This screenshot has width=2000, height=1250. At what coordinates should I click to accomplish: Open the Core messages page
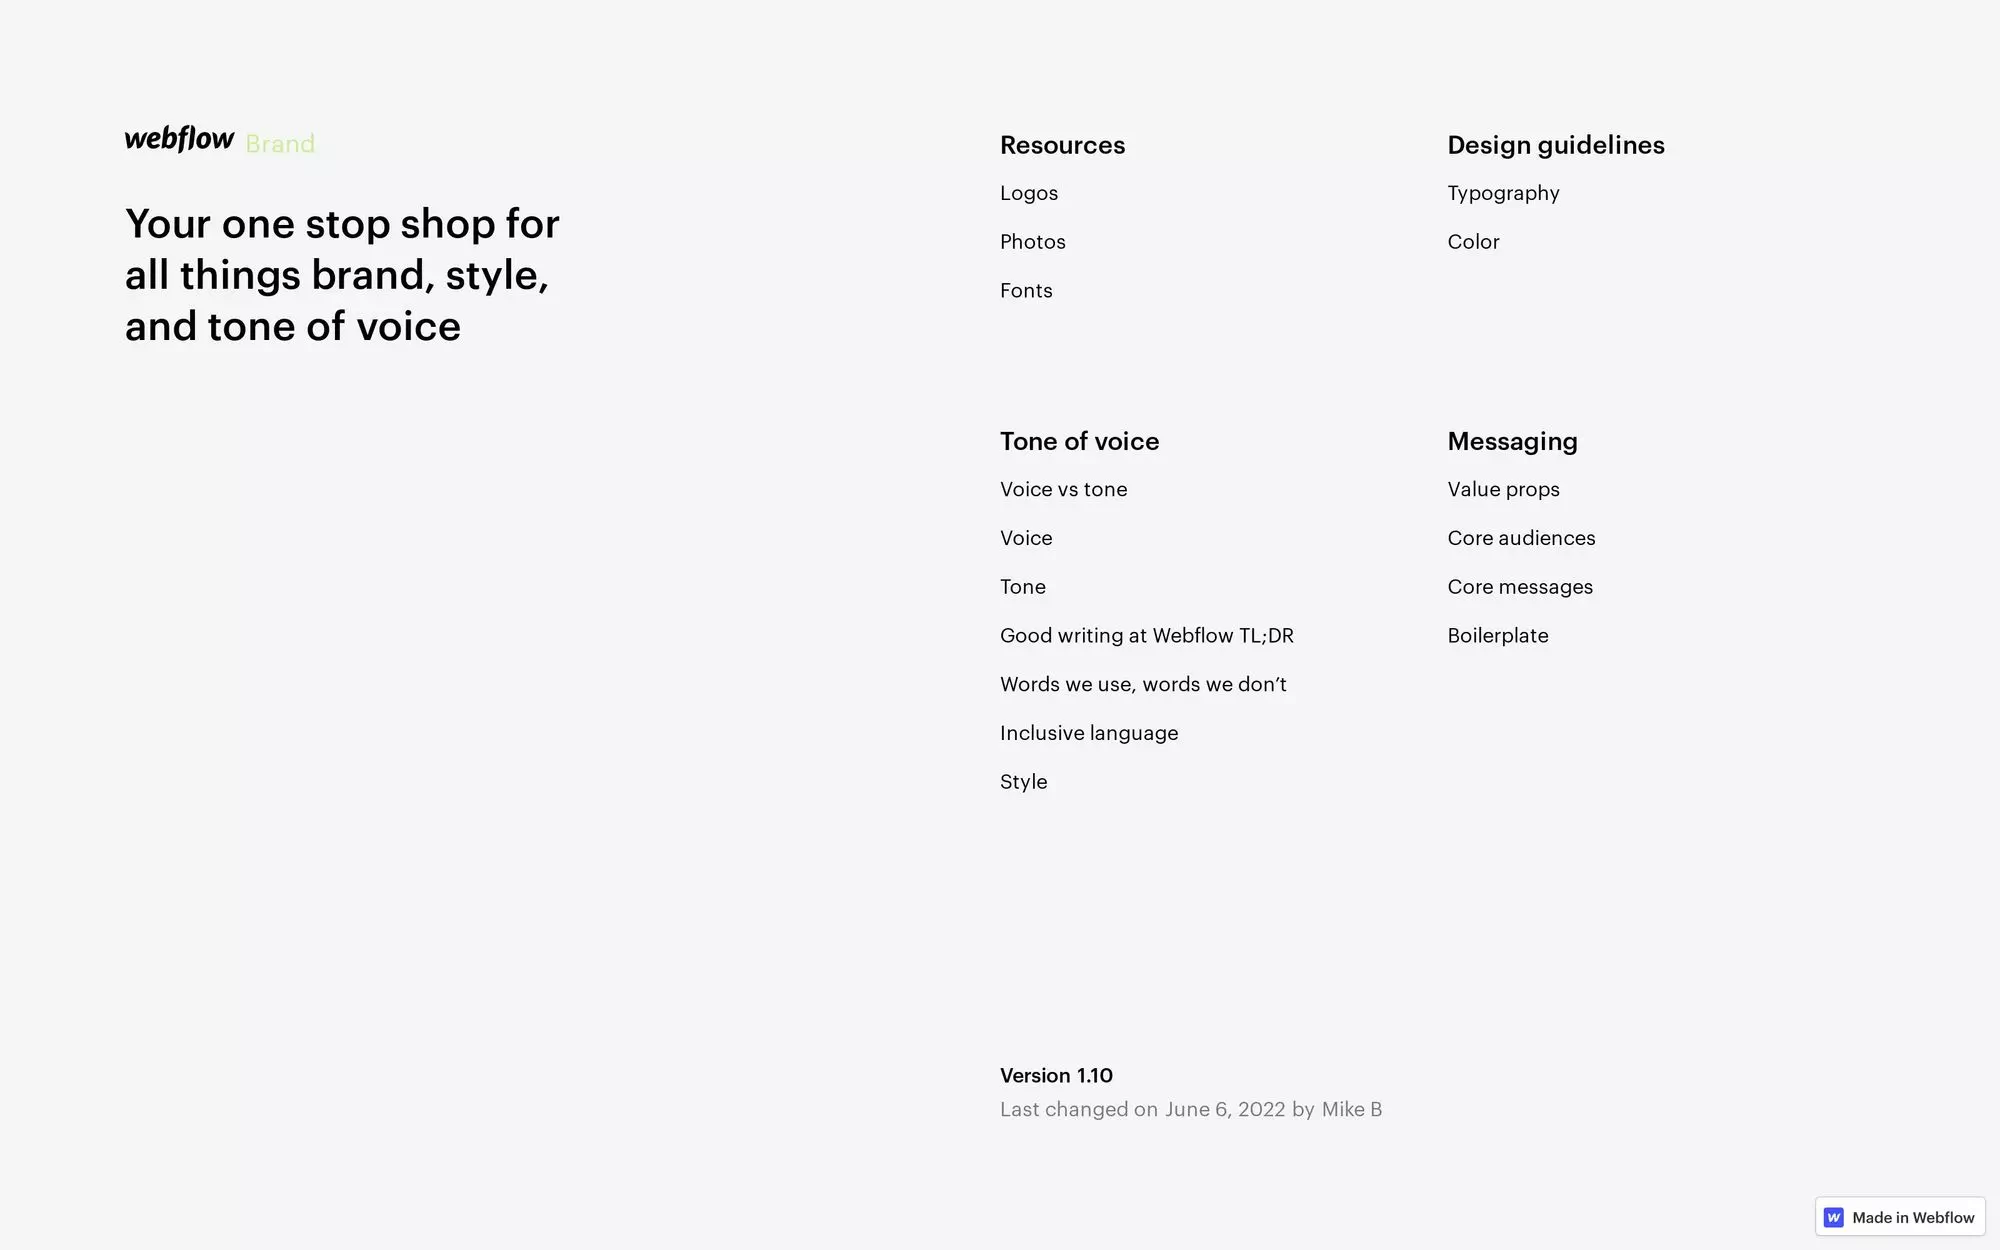pos(1520,586)
